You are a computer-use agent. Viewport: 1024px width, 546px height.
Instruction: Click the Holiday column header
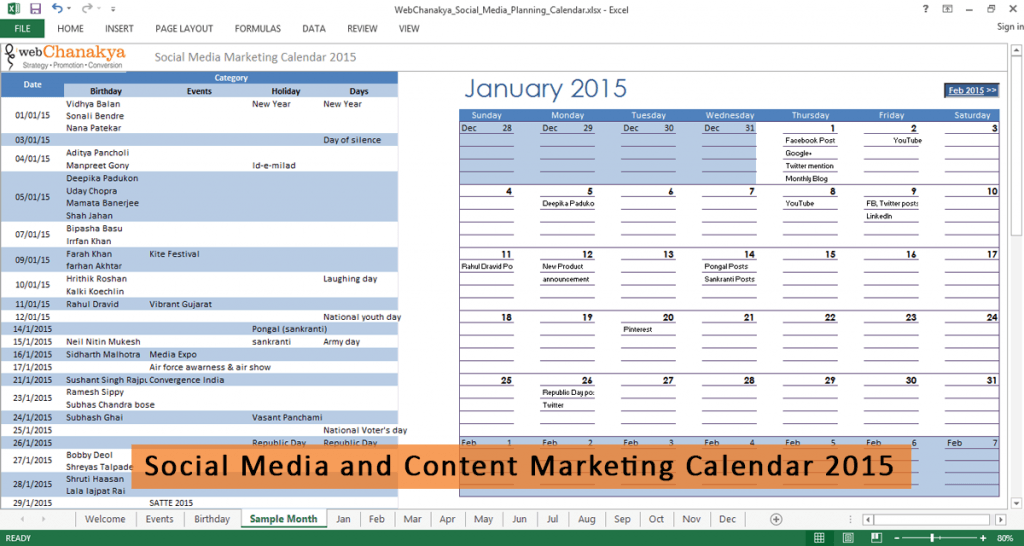(x=286, y=91)
